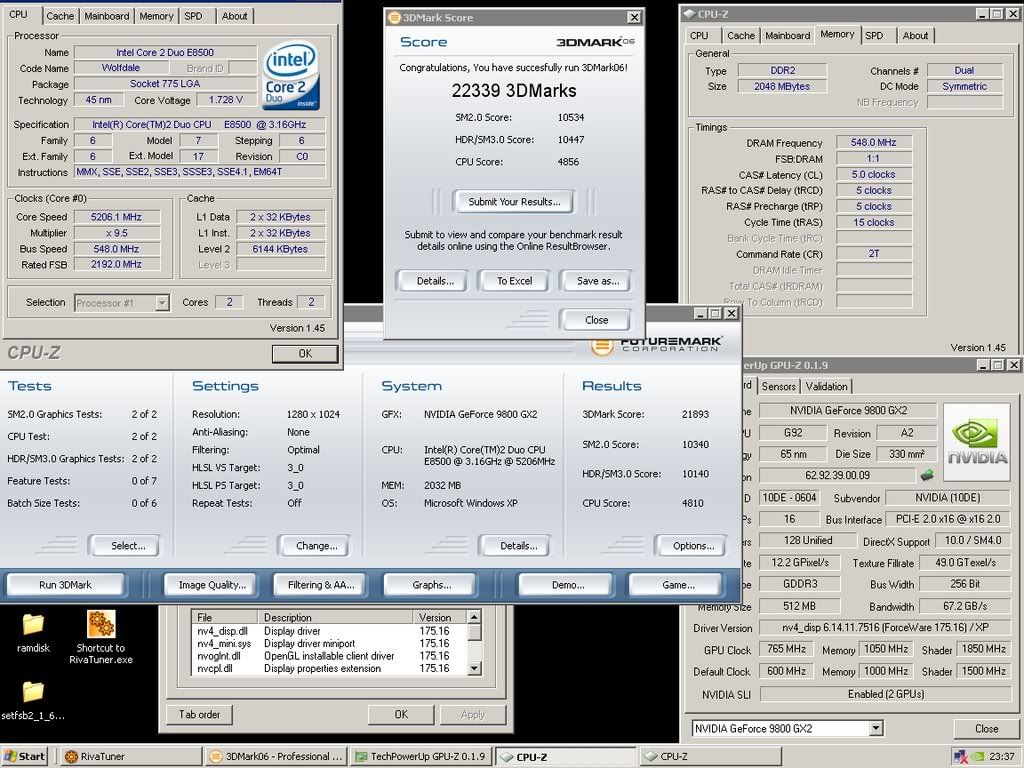1024x768 pixels.
Task: Click the 22339 3DMarks score text
Action: (514, 91)
